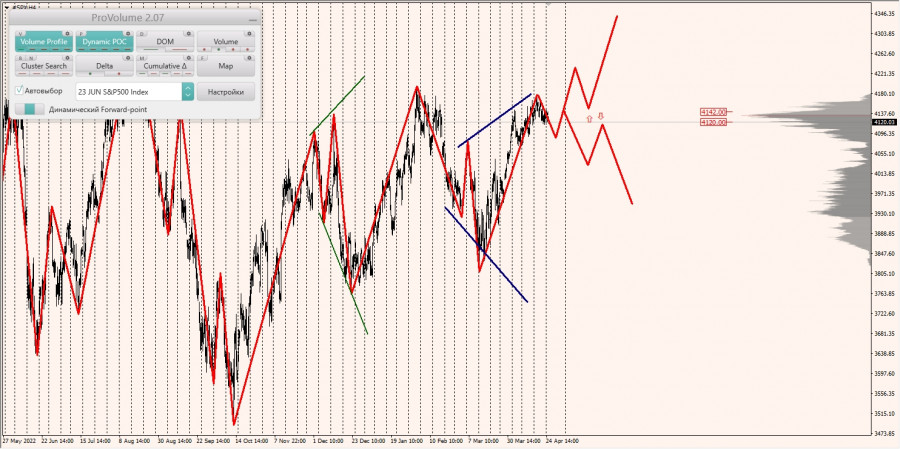
Task: Toggle the Dynamic POC indicator
Action: (x=104, y=41)
